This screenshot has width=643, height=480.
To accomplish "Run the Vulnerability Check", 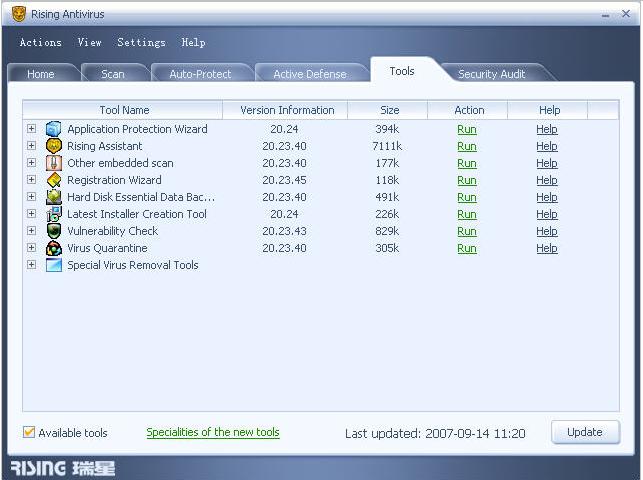I will [467, 231].
